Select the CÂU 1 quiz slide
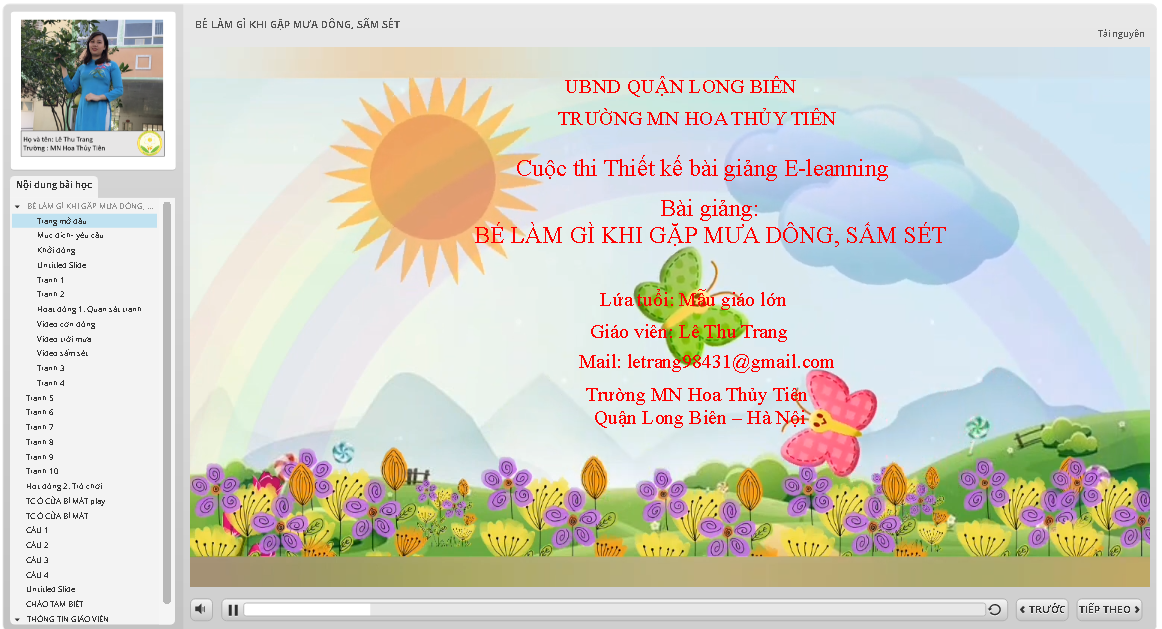This screenshot has height=629, width=1162. tap(37, 530)
